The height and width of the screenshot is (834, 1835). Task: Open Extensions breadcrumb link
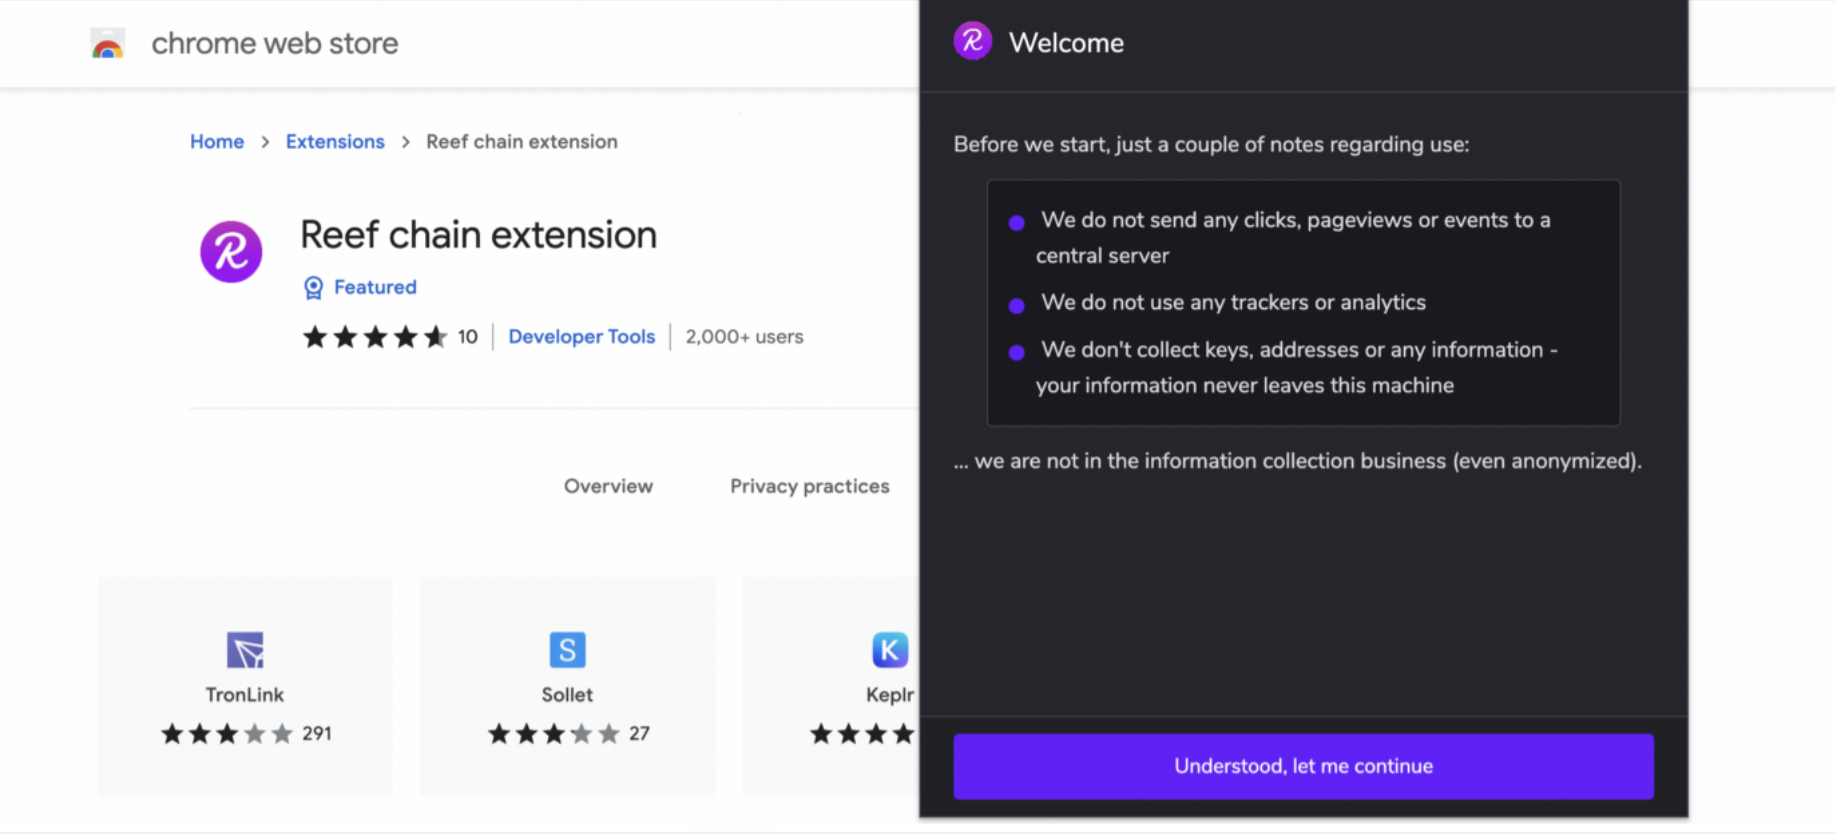click(335, 142)
